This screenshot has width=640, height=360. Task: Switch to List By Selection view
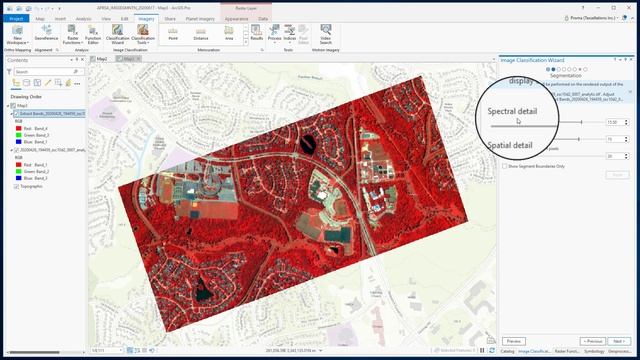(37, 83)
